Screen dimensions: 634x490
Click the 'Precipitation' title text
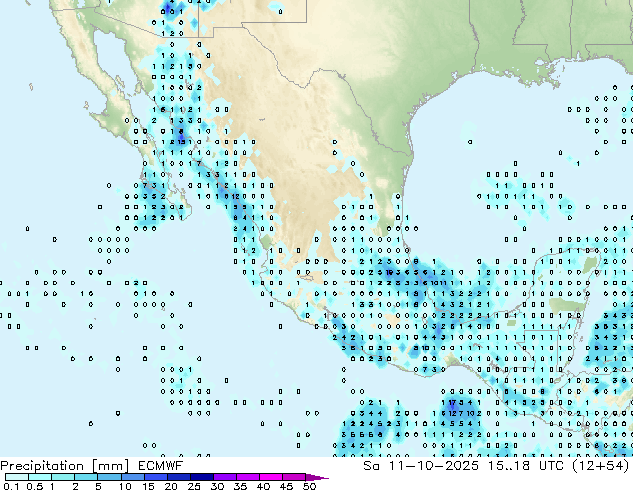42,466
